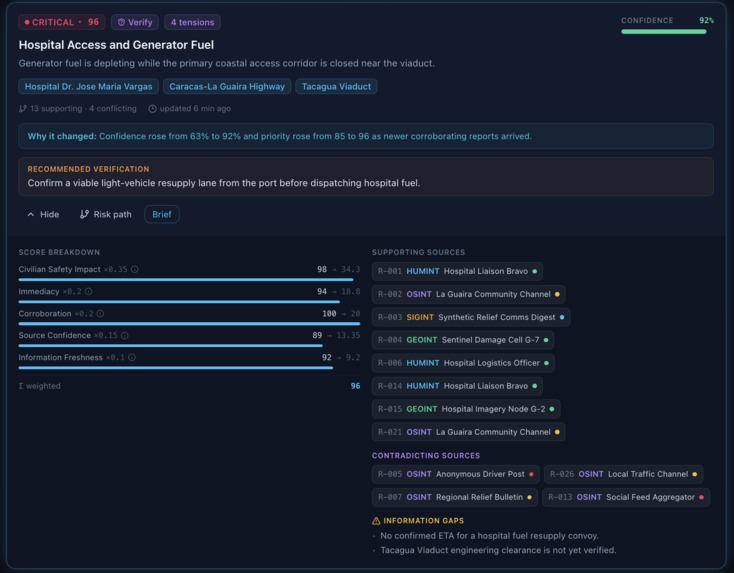
Task: Open source R-001 Hospital Liaison Bravo
Action: point(457,271)
